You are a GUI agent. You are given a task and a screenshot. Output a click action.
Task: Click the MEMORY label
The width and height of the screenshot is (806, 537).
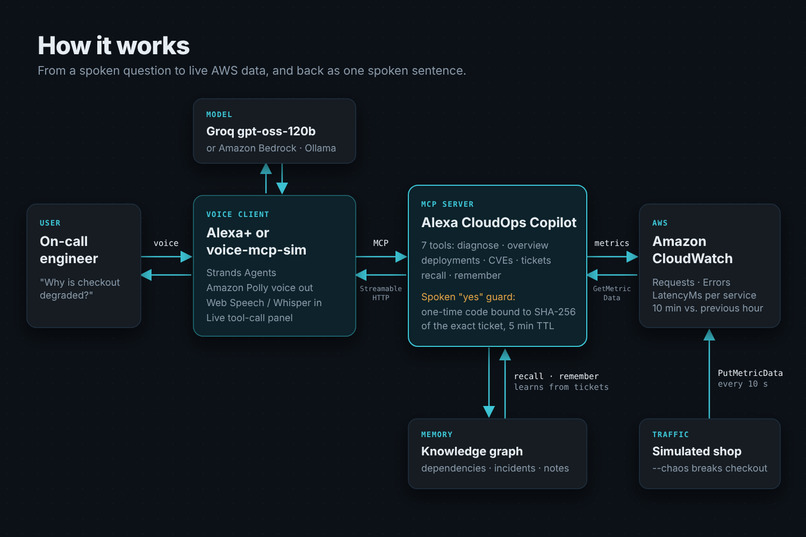click(x=437, y=434)
